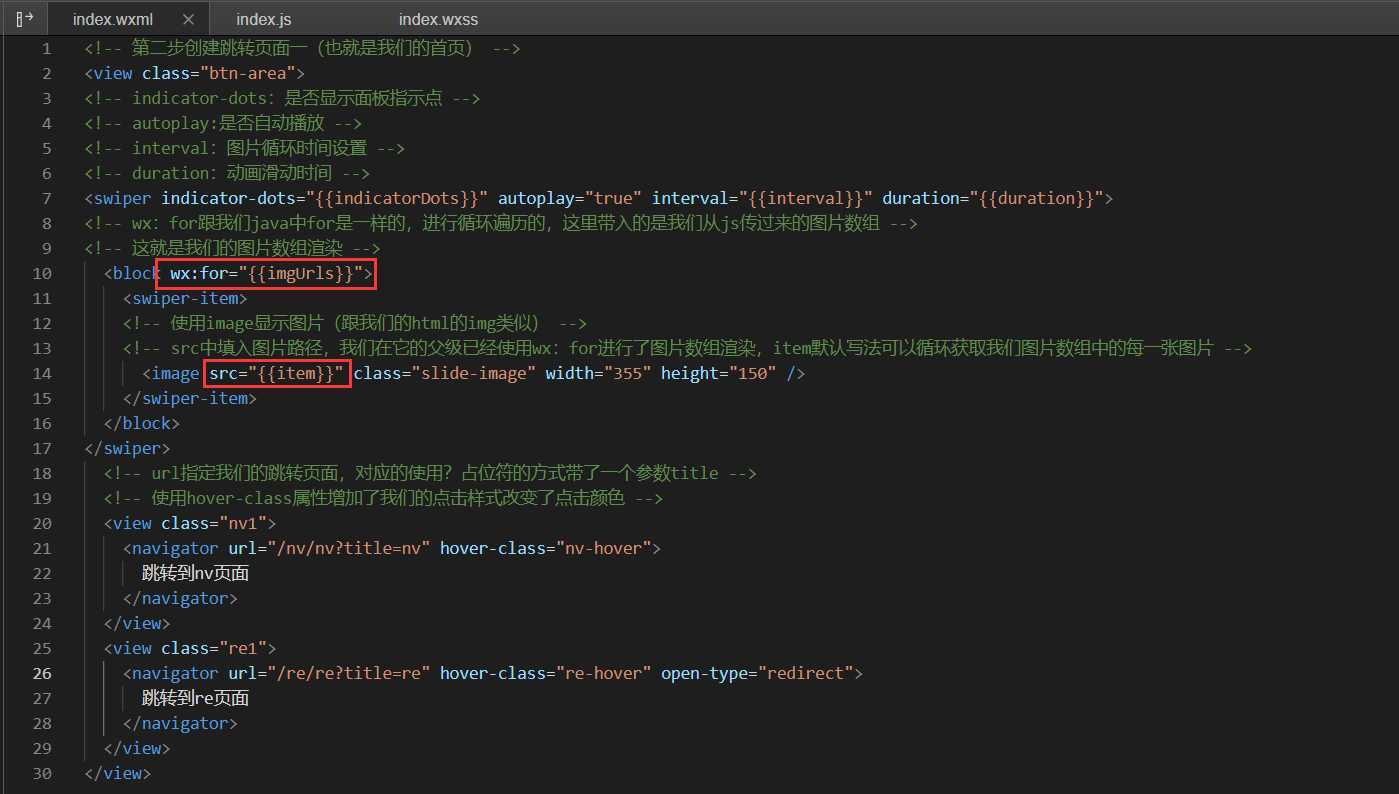Click the {{indicatorDots}} binding value
The width and height of the screenshot is (1399, 794).
(x=396, y=198)
